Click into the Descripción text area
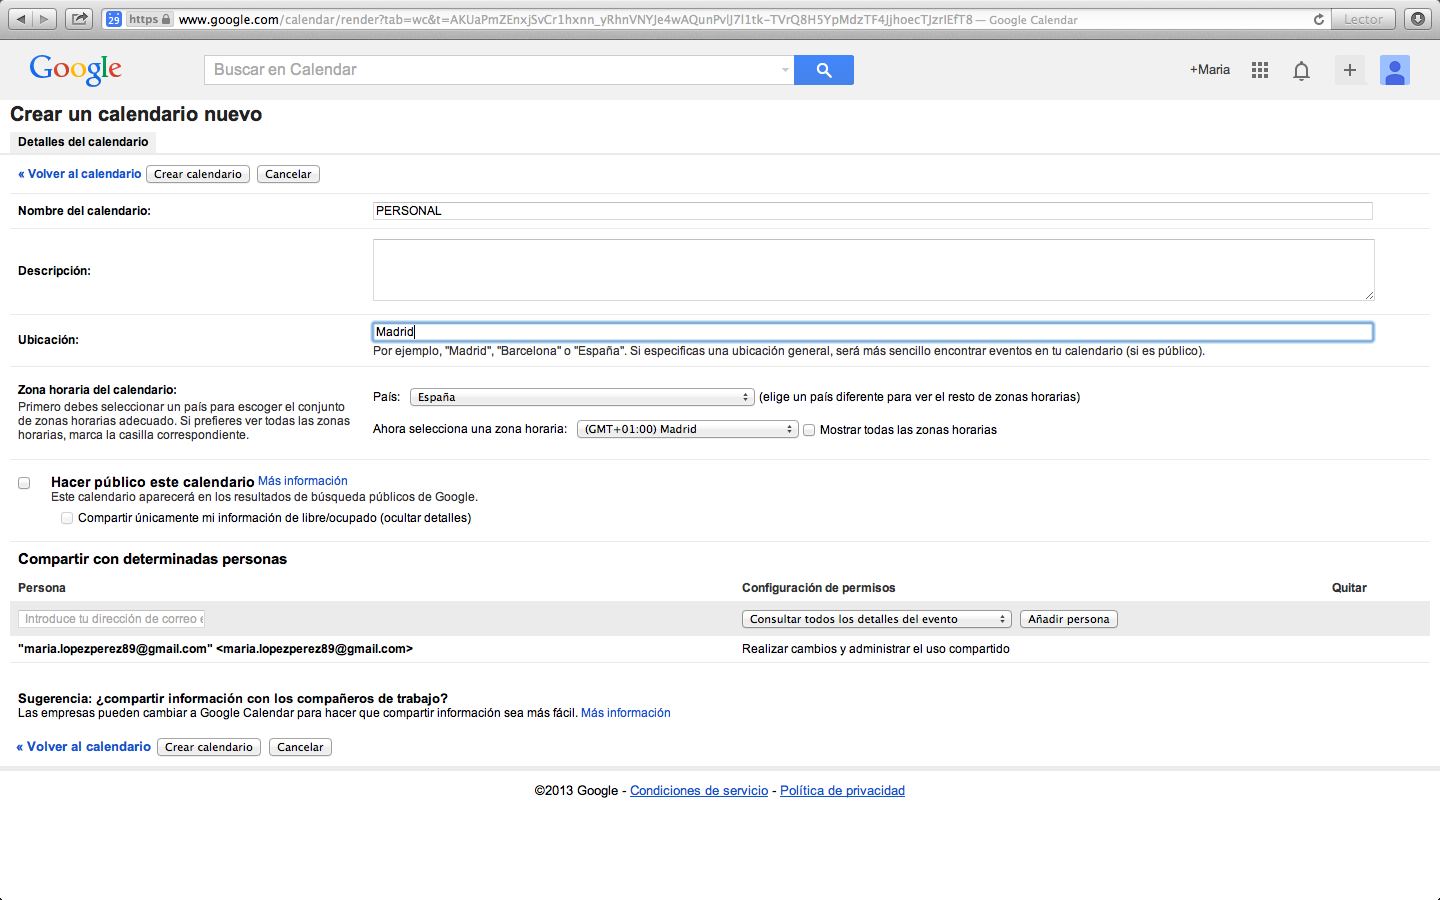Image resolution: width=1440 pixels, height=900 pixels. point(874,270)
